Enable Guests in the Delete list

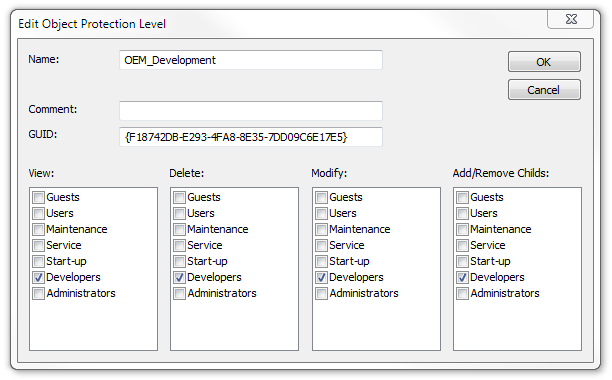point(180,197)
